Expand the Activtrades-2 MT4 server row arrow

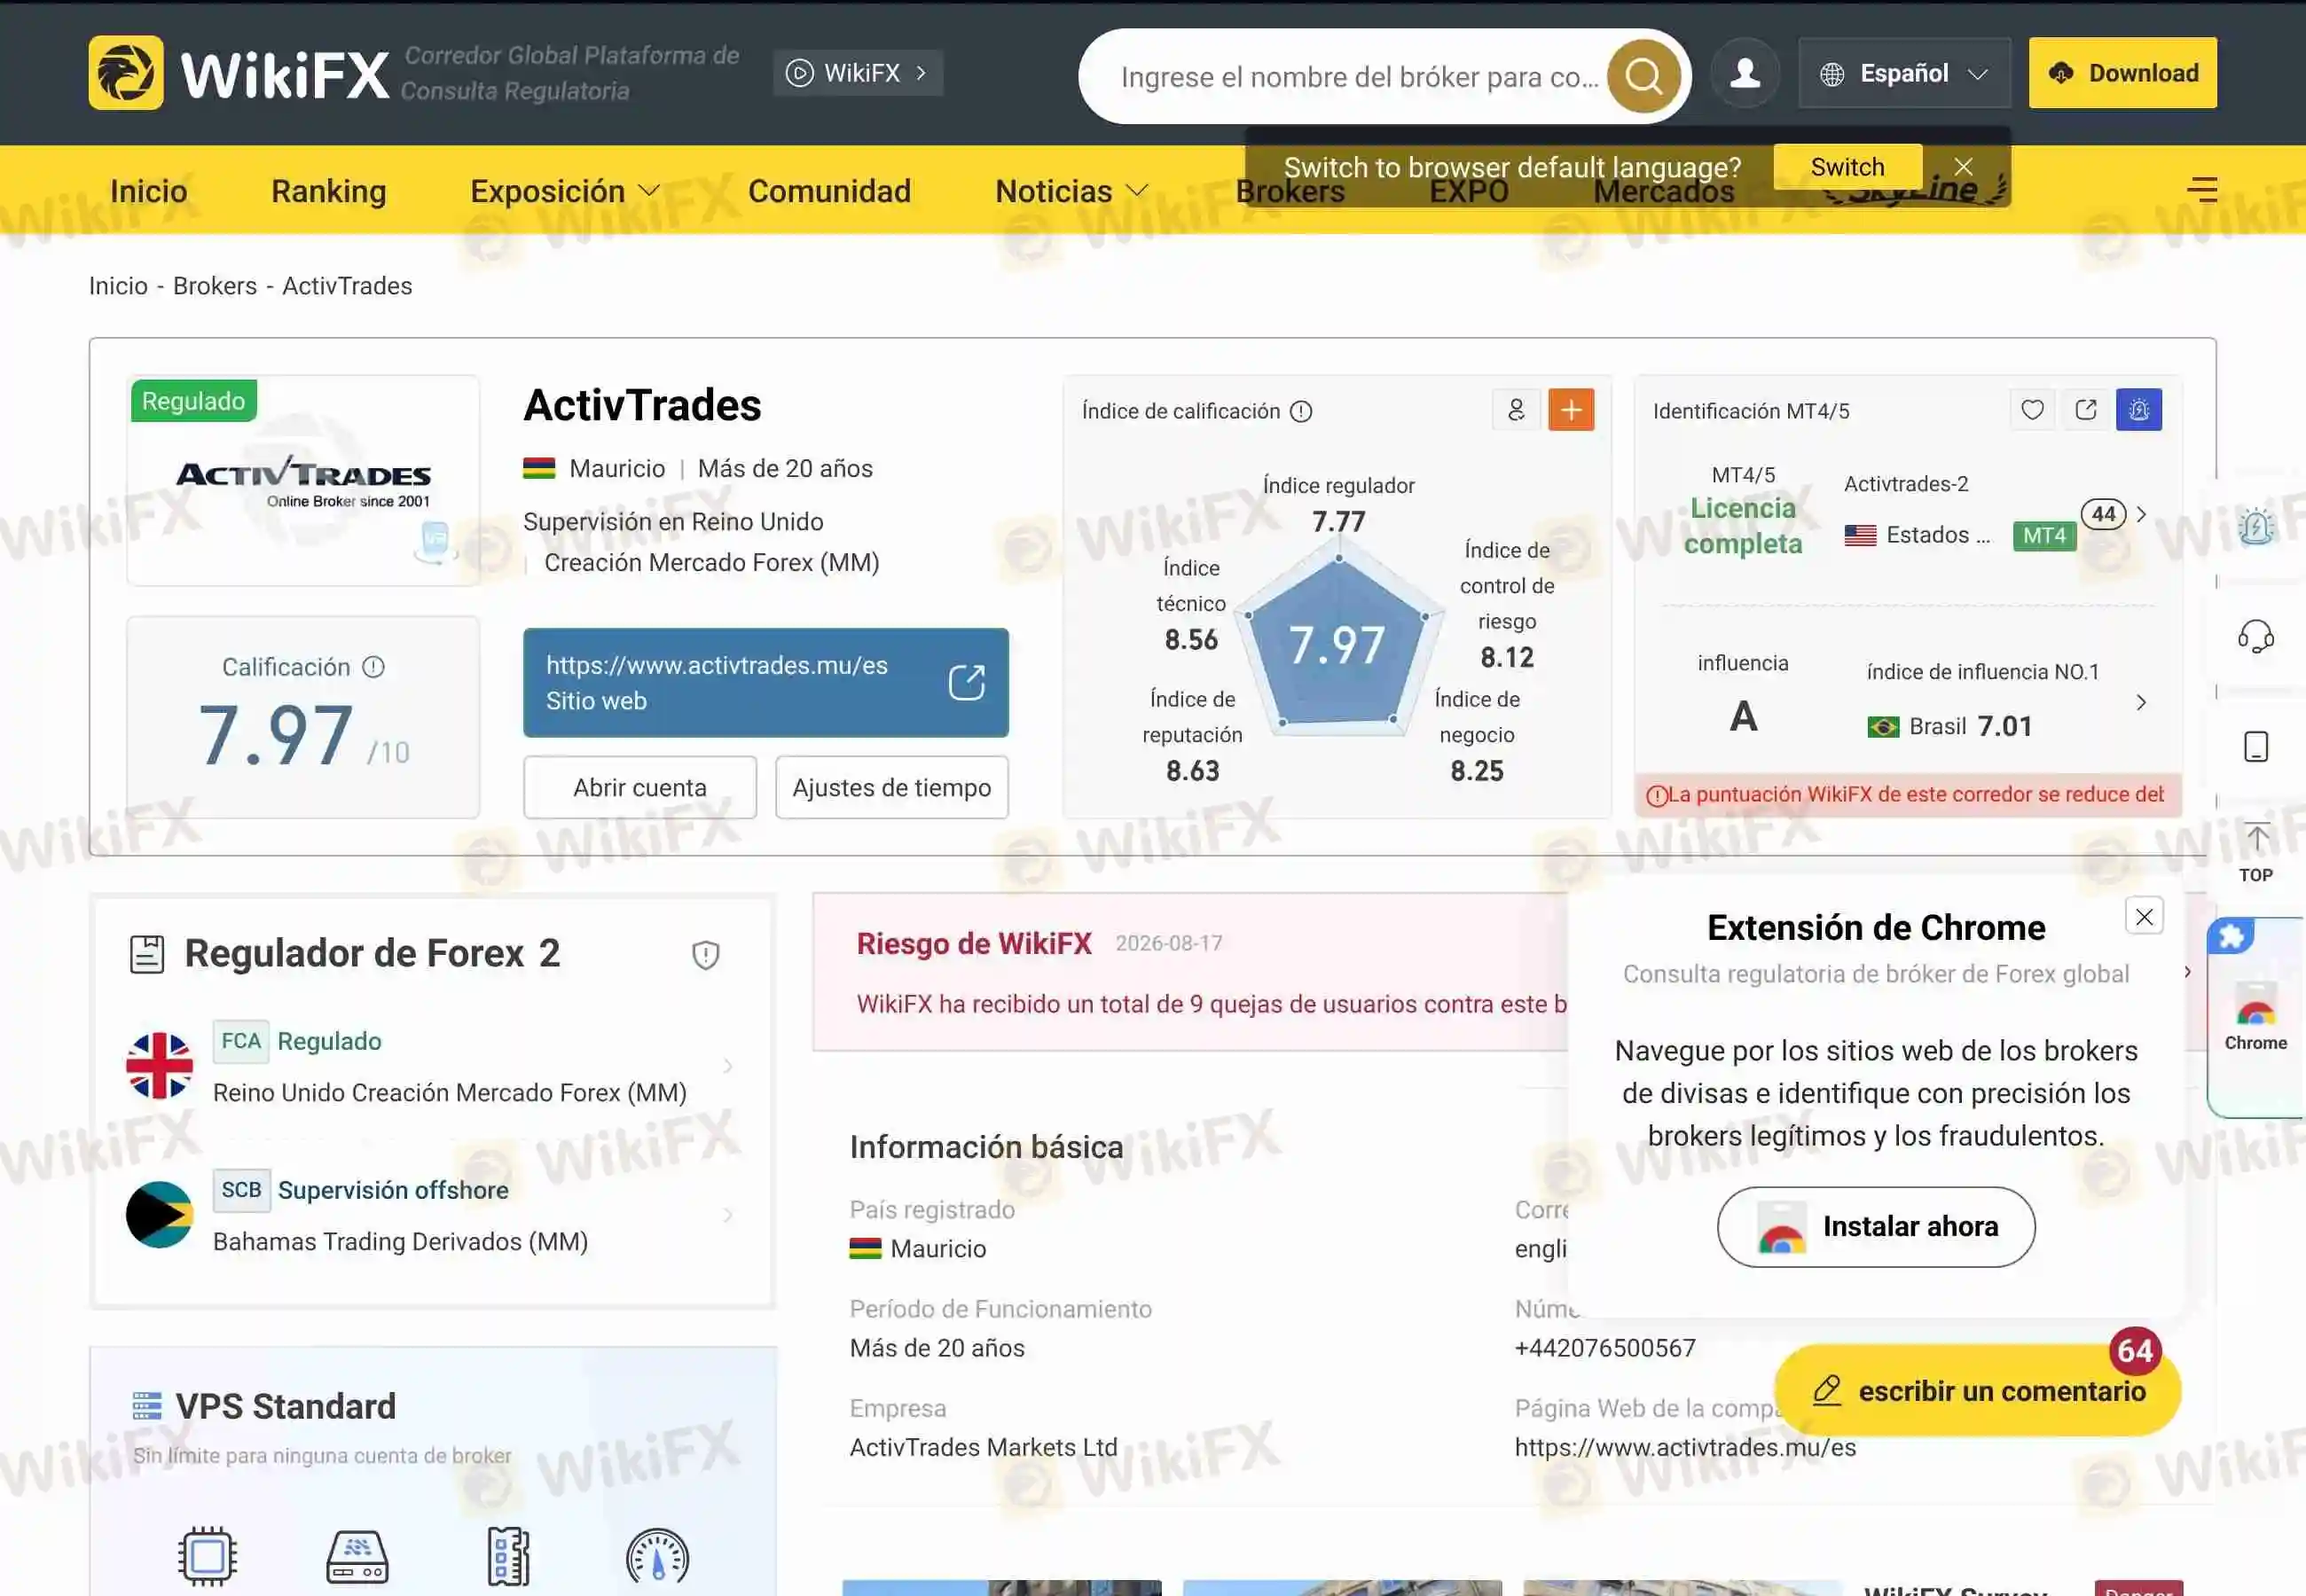tap(2141, 514)
